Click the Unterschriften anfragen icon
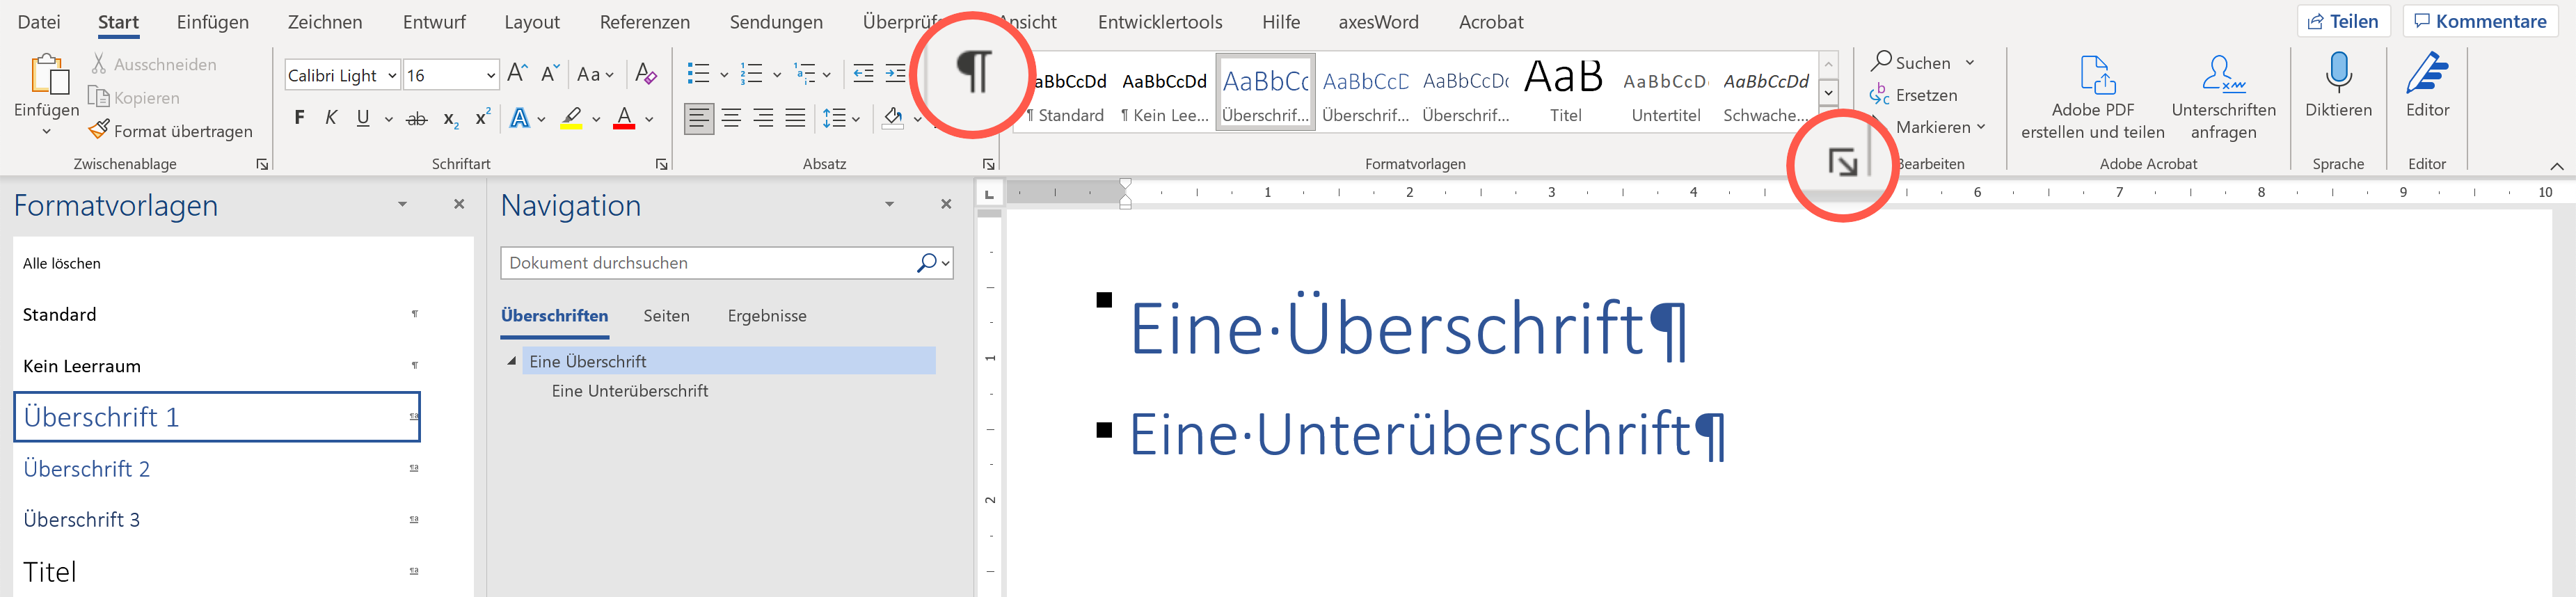 pos(2222,75)
